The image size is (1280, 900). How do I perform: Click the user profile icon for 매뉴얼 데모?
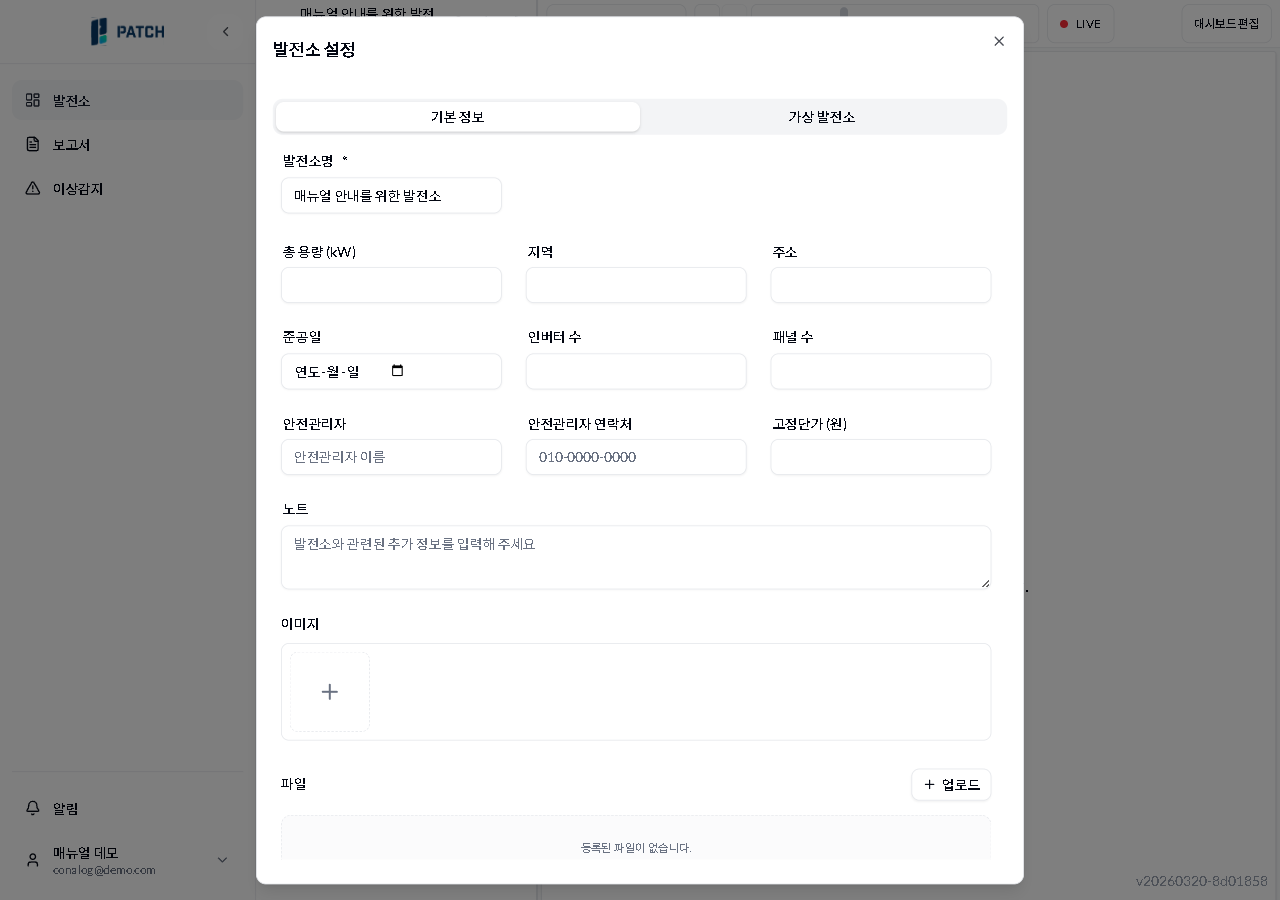point(33,860)
